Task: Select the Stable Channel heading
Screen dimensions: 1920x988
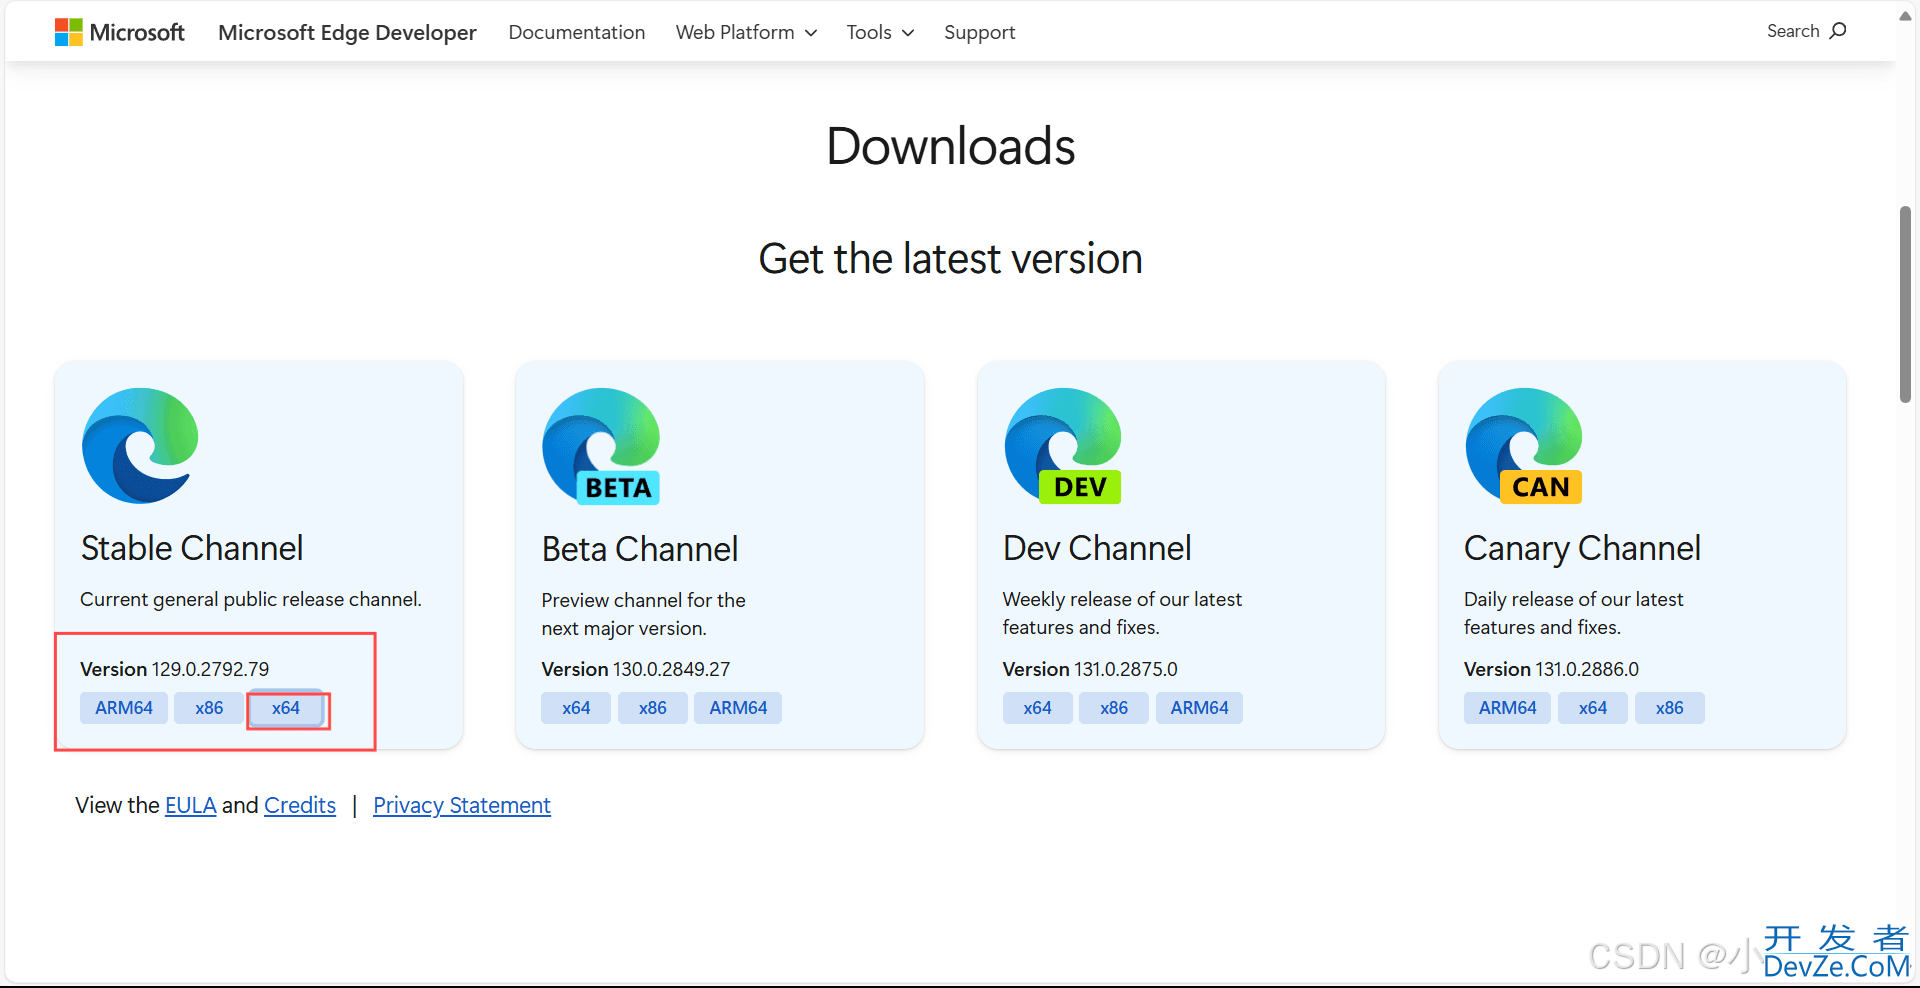Action: point(192,548)
